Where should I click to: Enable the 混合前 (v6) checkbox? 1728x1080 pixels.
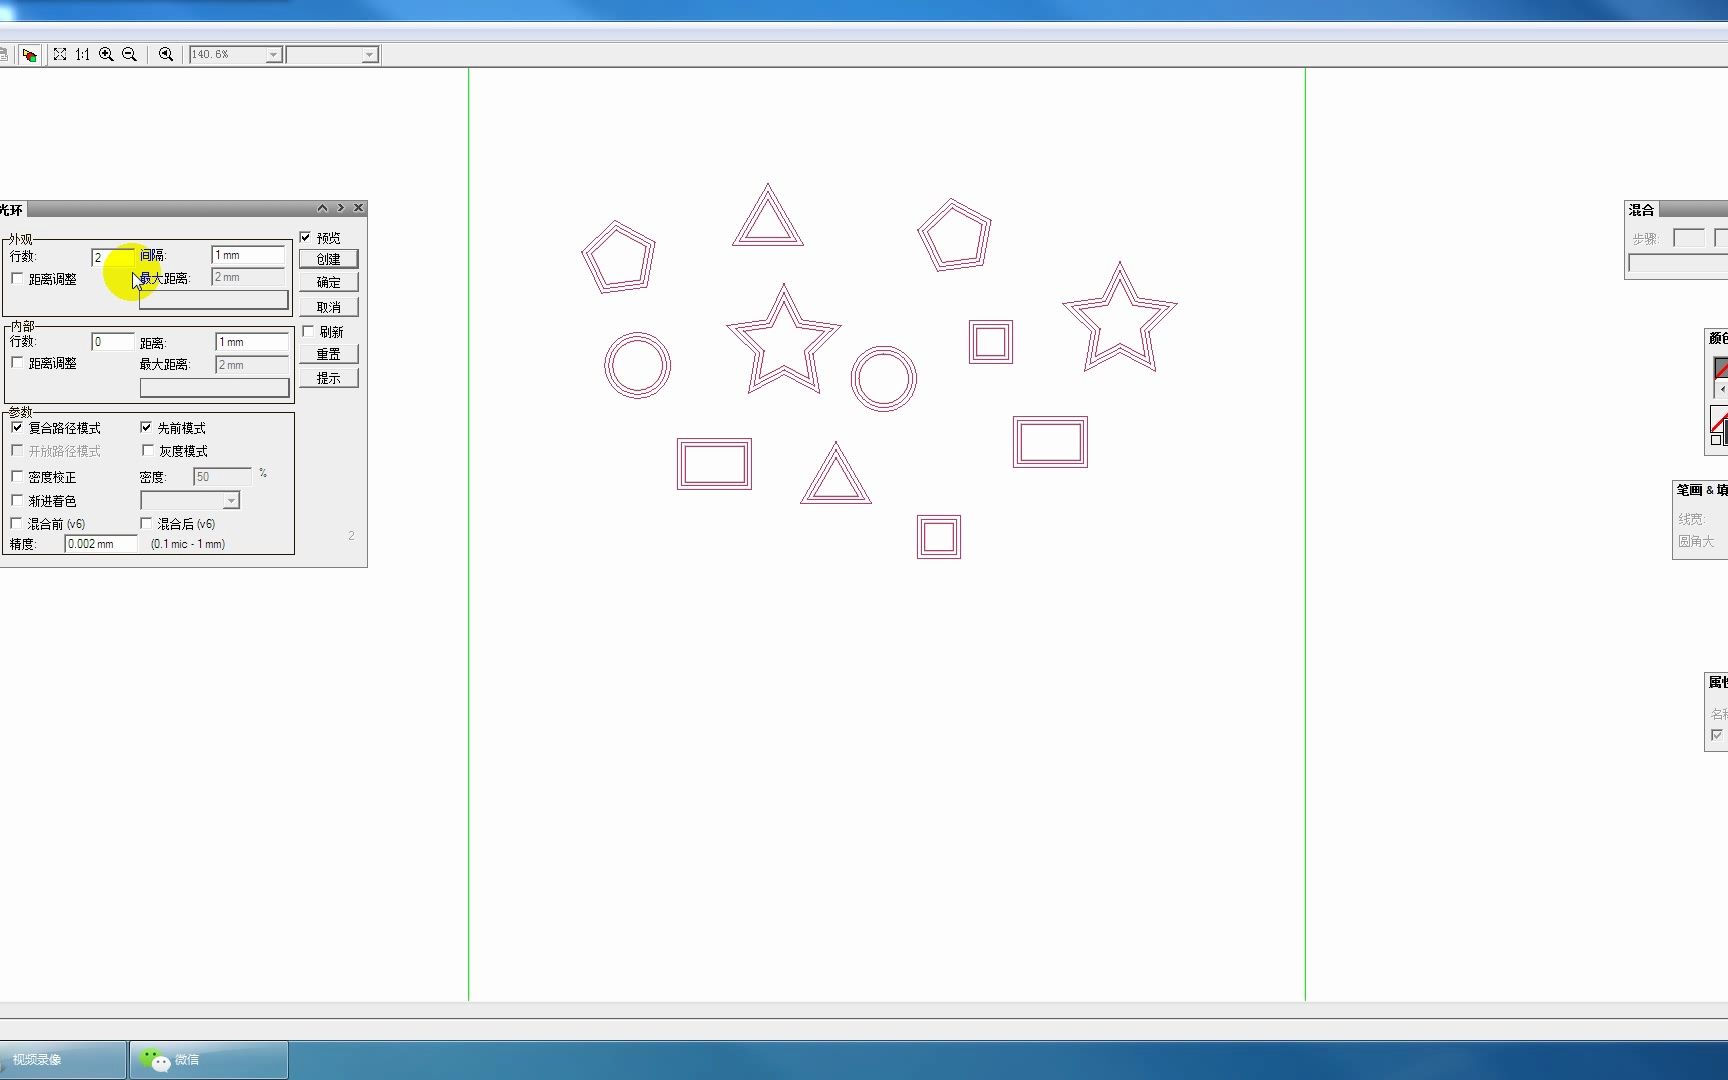(x=16, y=523)
